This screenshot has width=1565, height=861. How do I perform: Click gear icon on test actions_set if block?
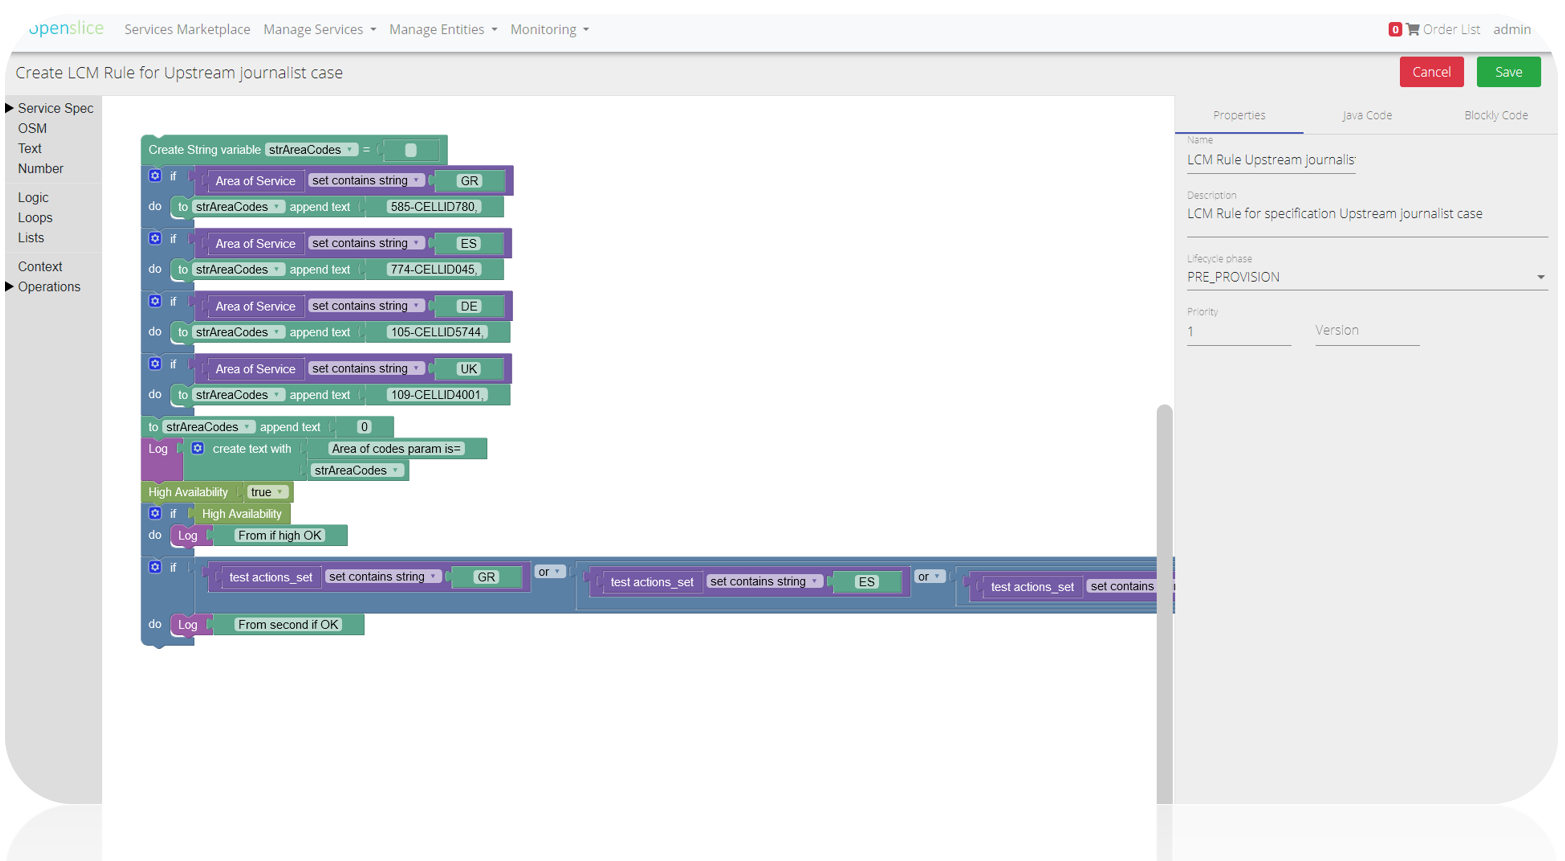click(x=155, y=567)
